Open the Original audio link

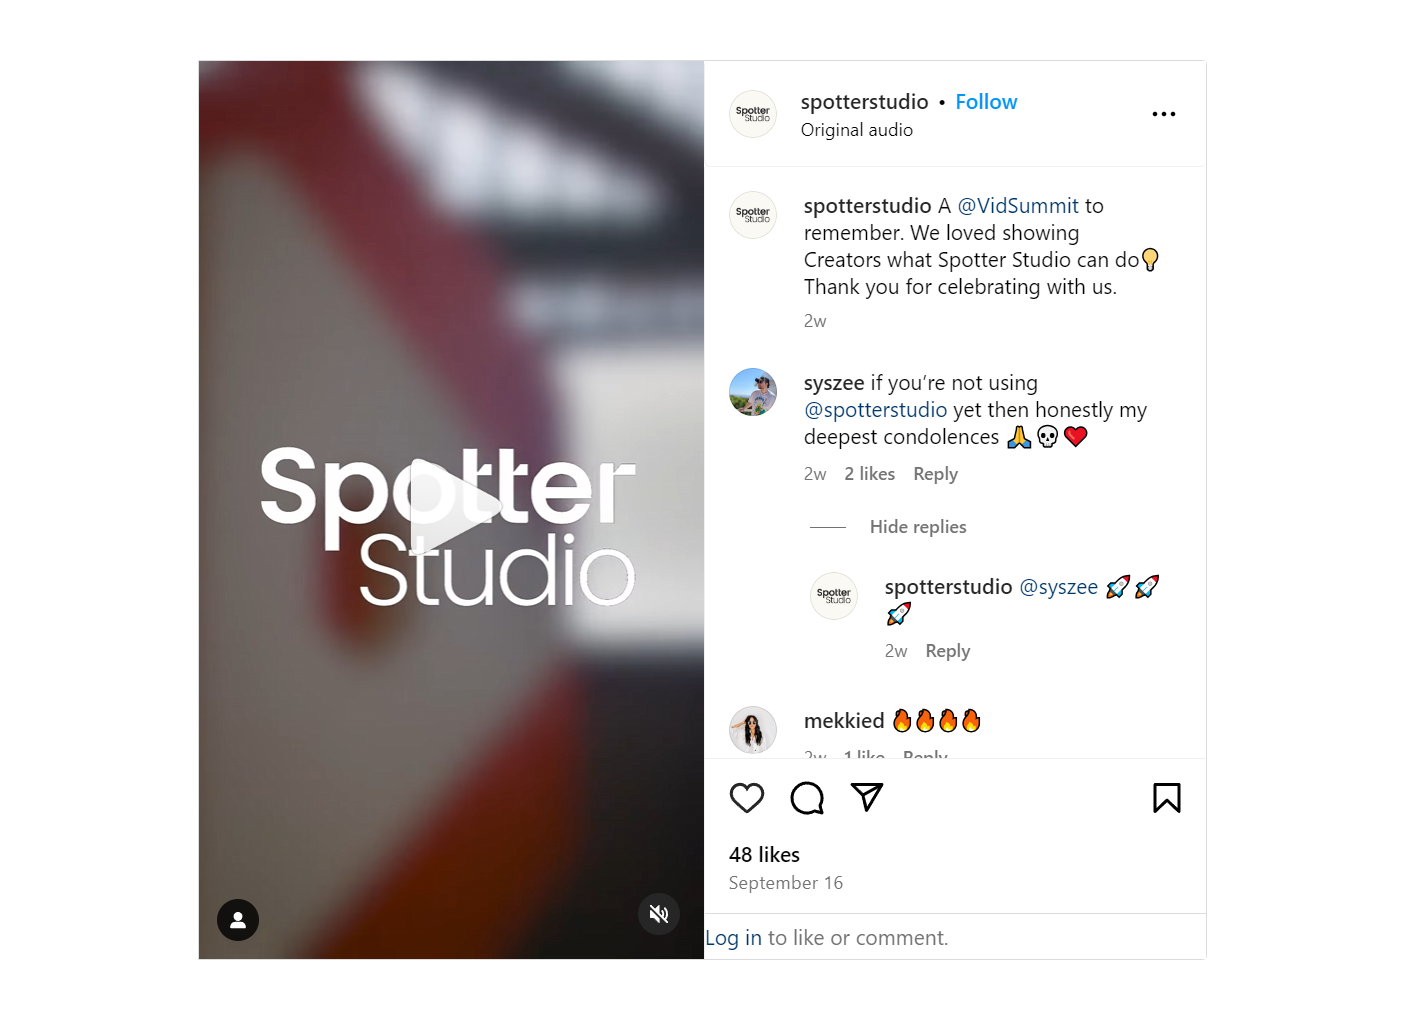(x=857, y=130)
